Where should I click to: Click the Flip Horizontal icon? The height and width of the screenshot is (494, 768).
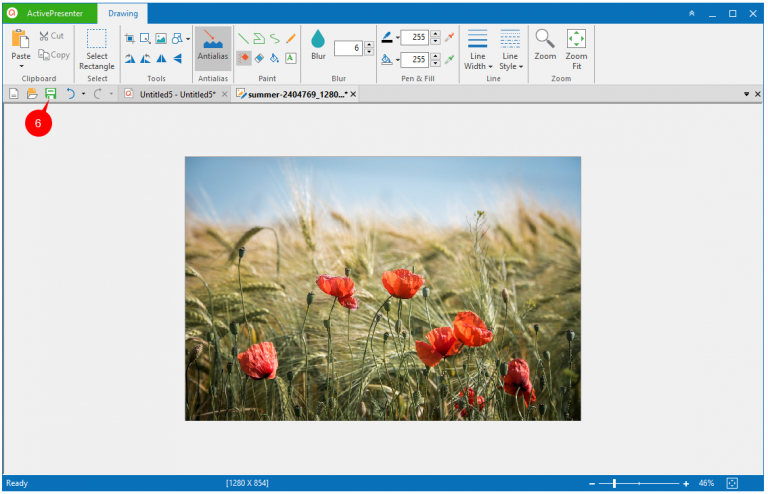pyautogui.click(x=161, y=59)
